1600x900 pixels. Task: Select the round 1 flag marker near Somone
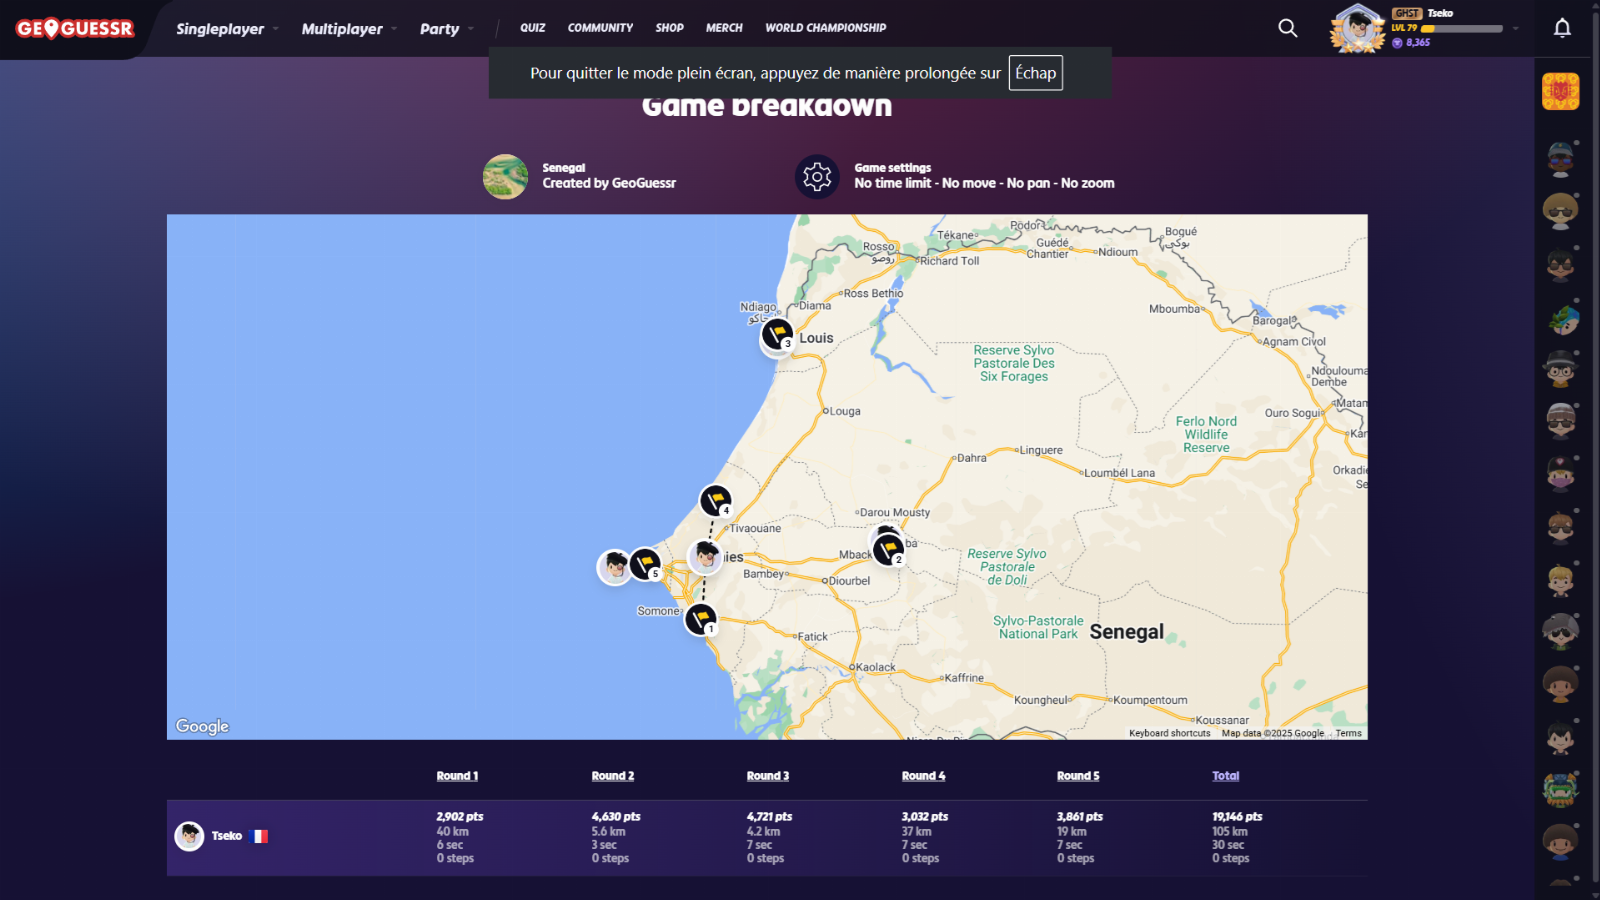(x=701, y=619)
